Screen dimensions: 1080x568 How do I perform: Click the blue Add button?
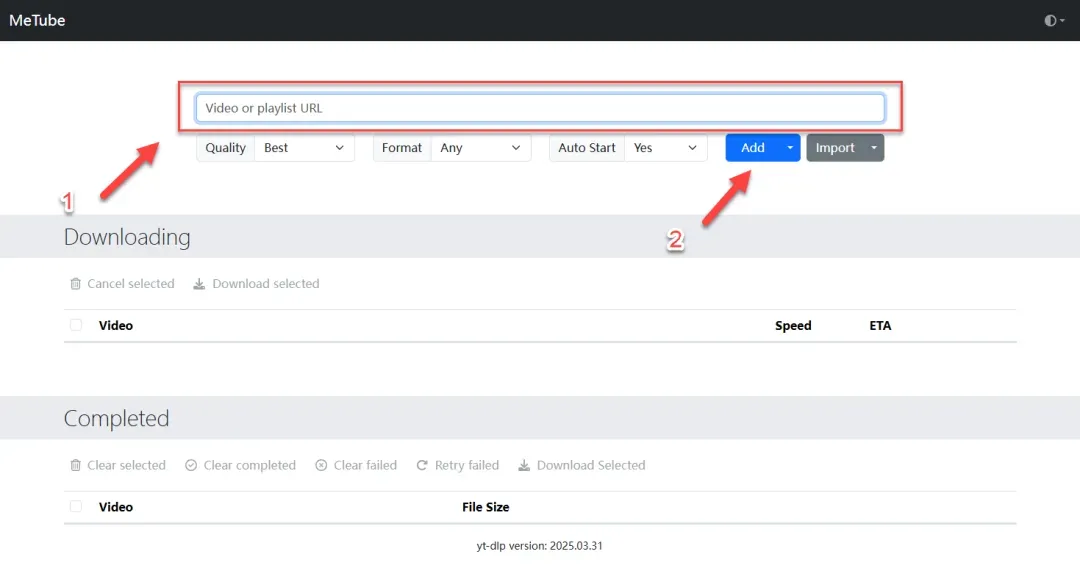click(753, 148)
